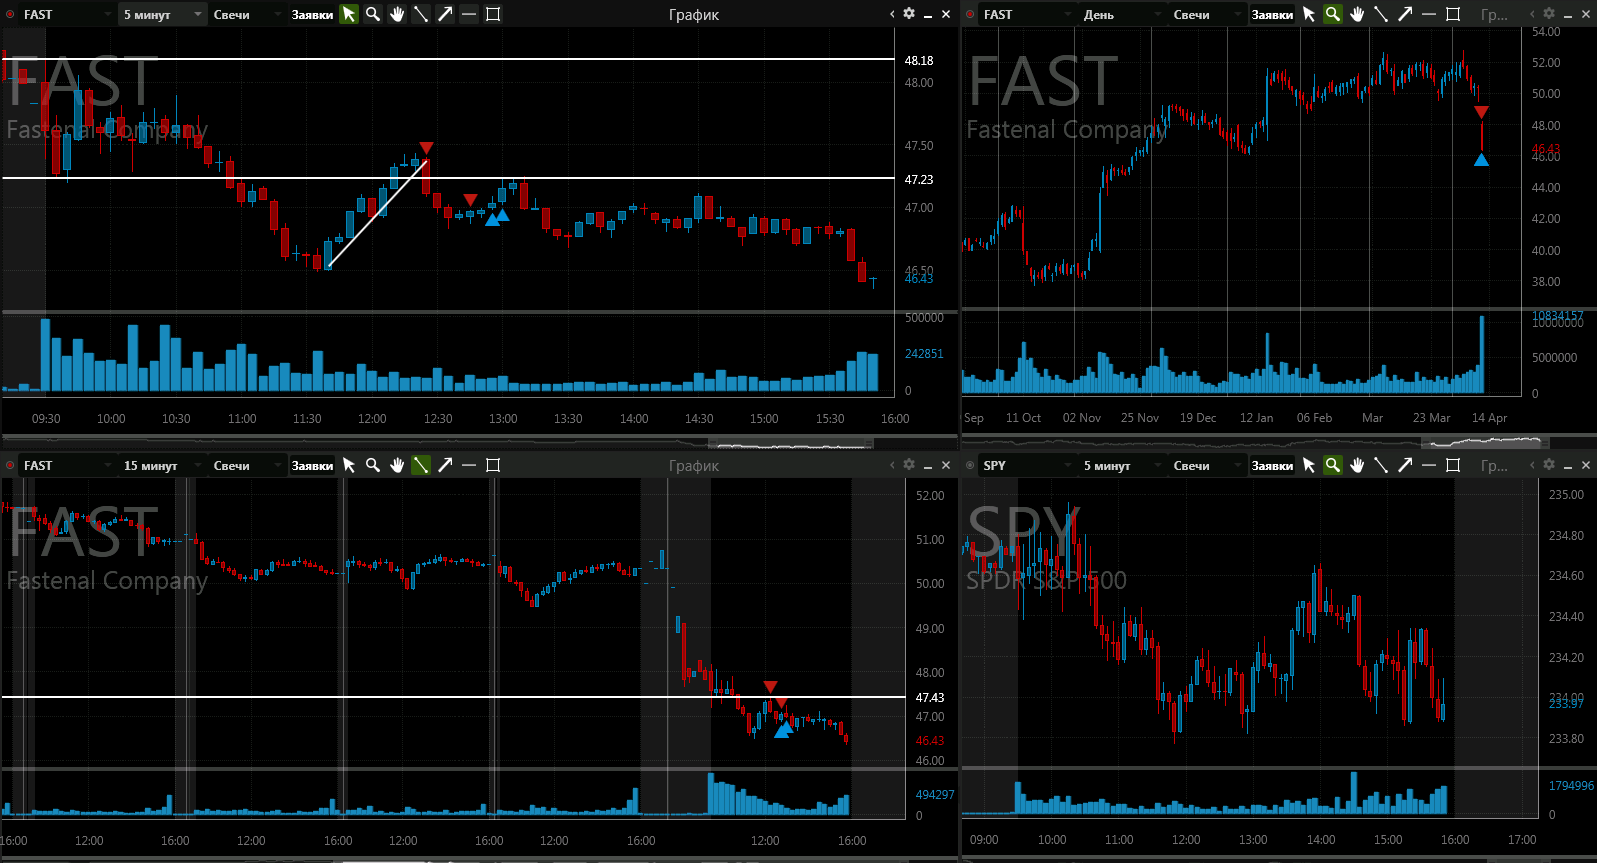The height and width of the screenshot is (863, 1597).
Task: Click the volume value 1794996 in SPY chart
Action: [x=1571, y=785]
